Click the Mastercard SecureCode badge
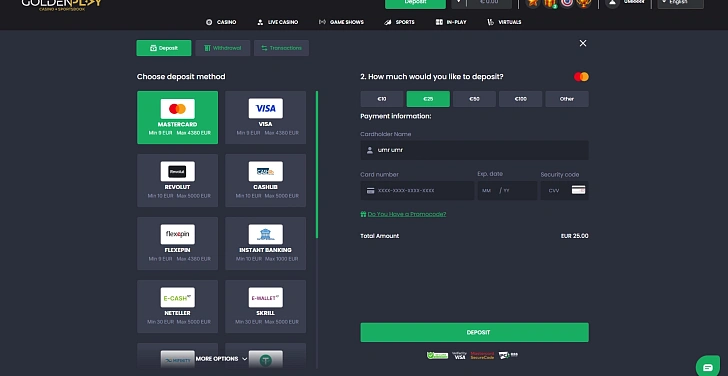Image resolution: width=728 pixels, height=376 pixels. tap(482, 356)
